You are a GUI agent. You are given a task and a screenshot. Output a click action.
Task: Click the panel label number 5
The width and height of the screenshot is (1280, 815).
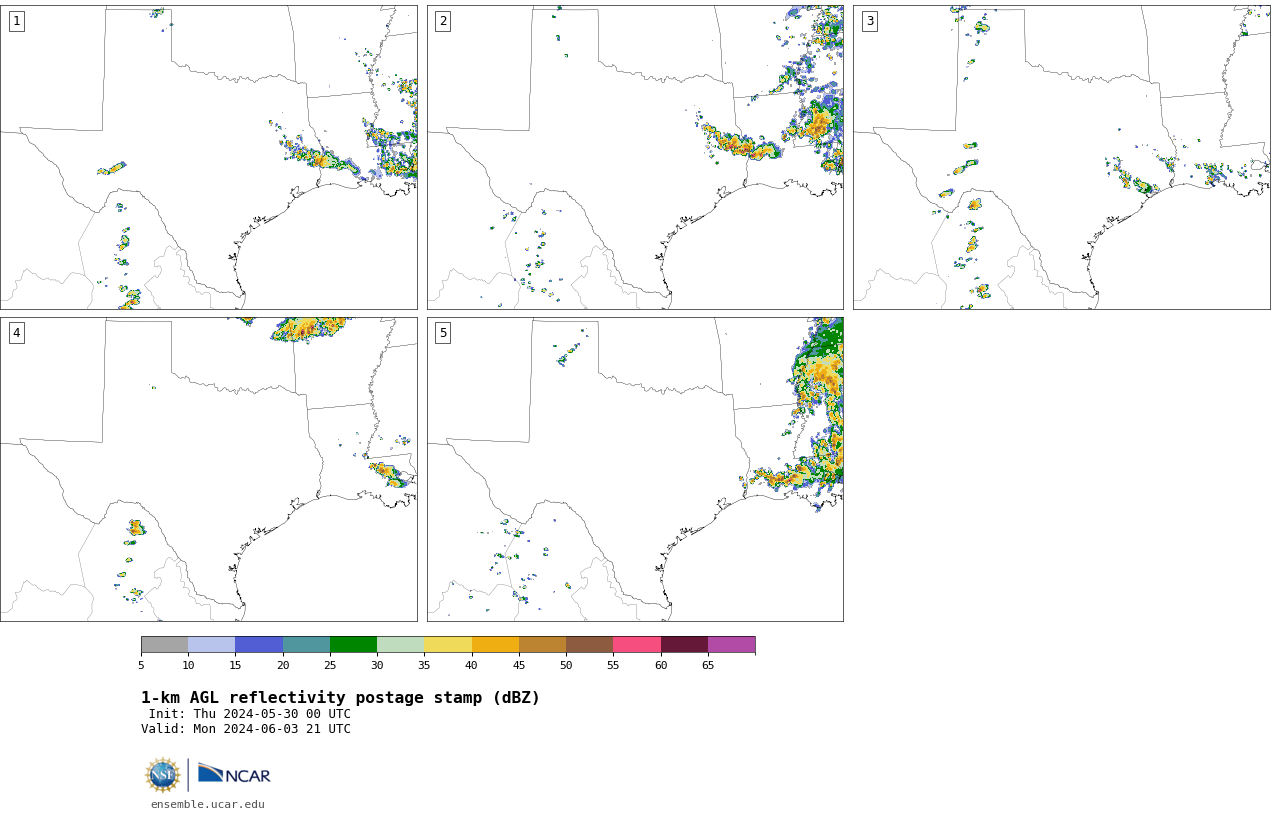(443, 333)
